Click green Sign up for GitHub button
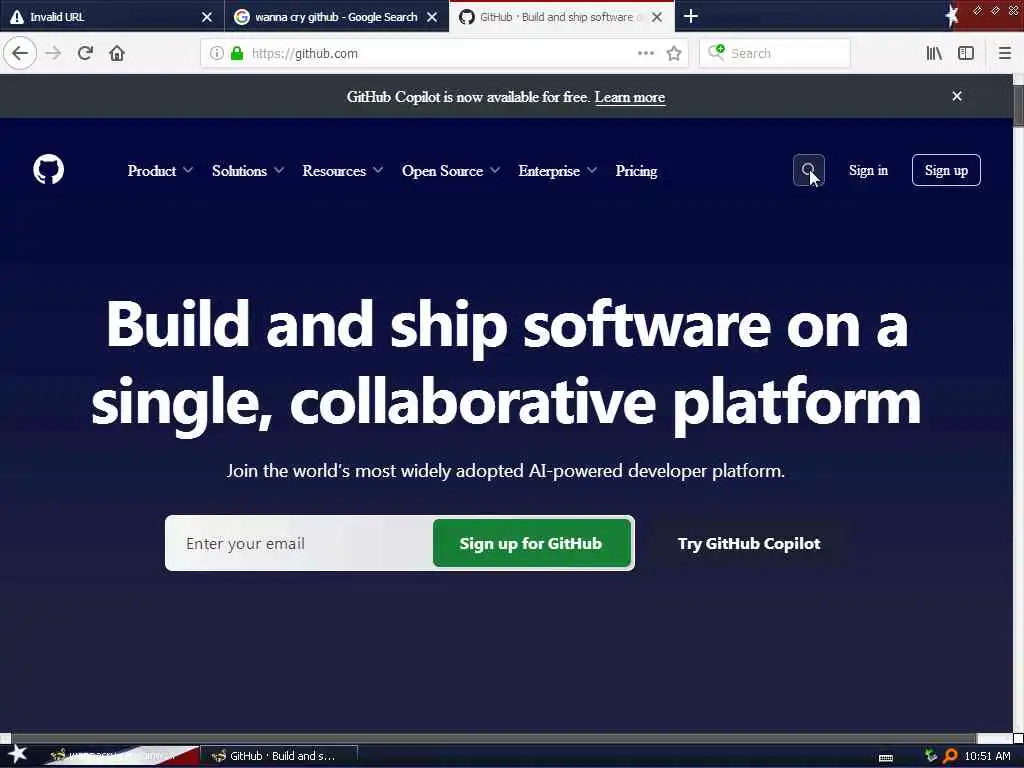Screen dimensions: 1024x768 (532, 543)
